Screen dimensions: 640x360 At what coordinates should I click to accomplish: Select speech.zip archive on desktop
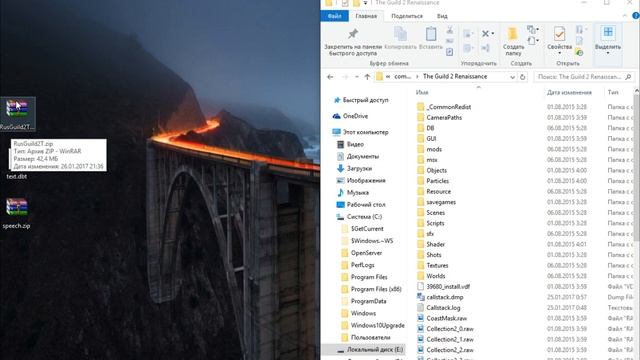(16, 213)
